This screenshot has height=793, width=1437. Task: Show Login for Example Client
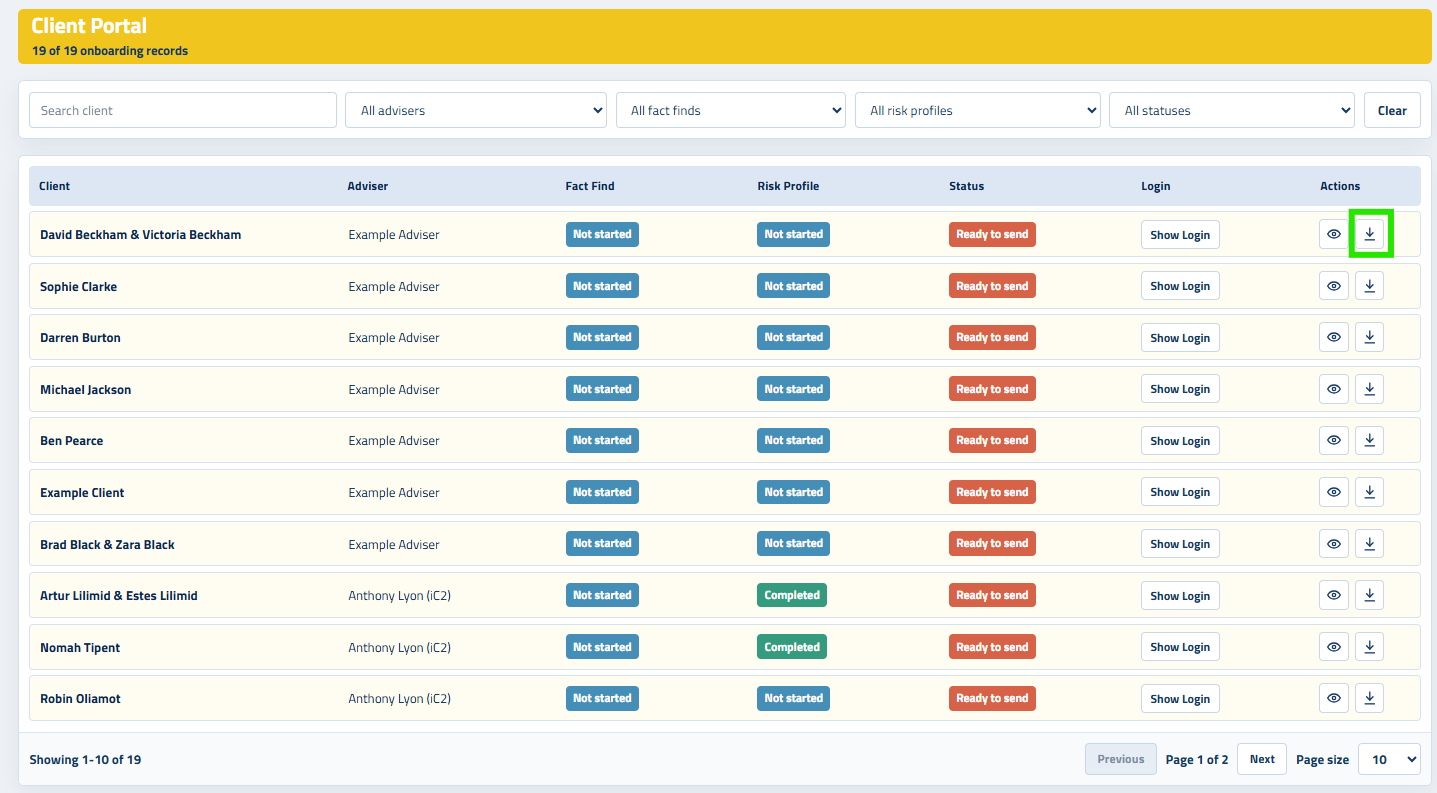point(1180,492)
